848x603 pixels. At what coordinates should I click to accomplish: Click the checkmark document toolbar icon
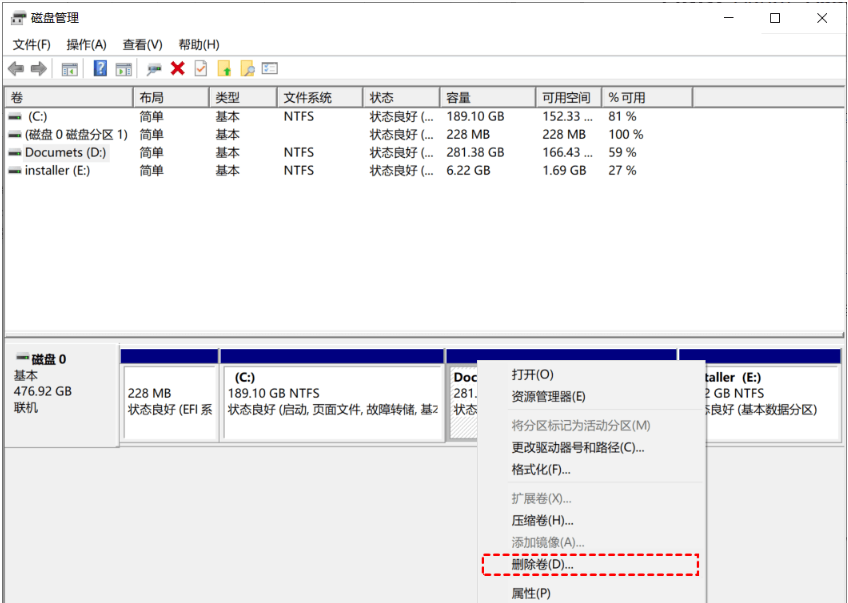[201, 68]
